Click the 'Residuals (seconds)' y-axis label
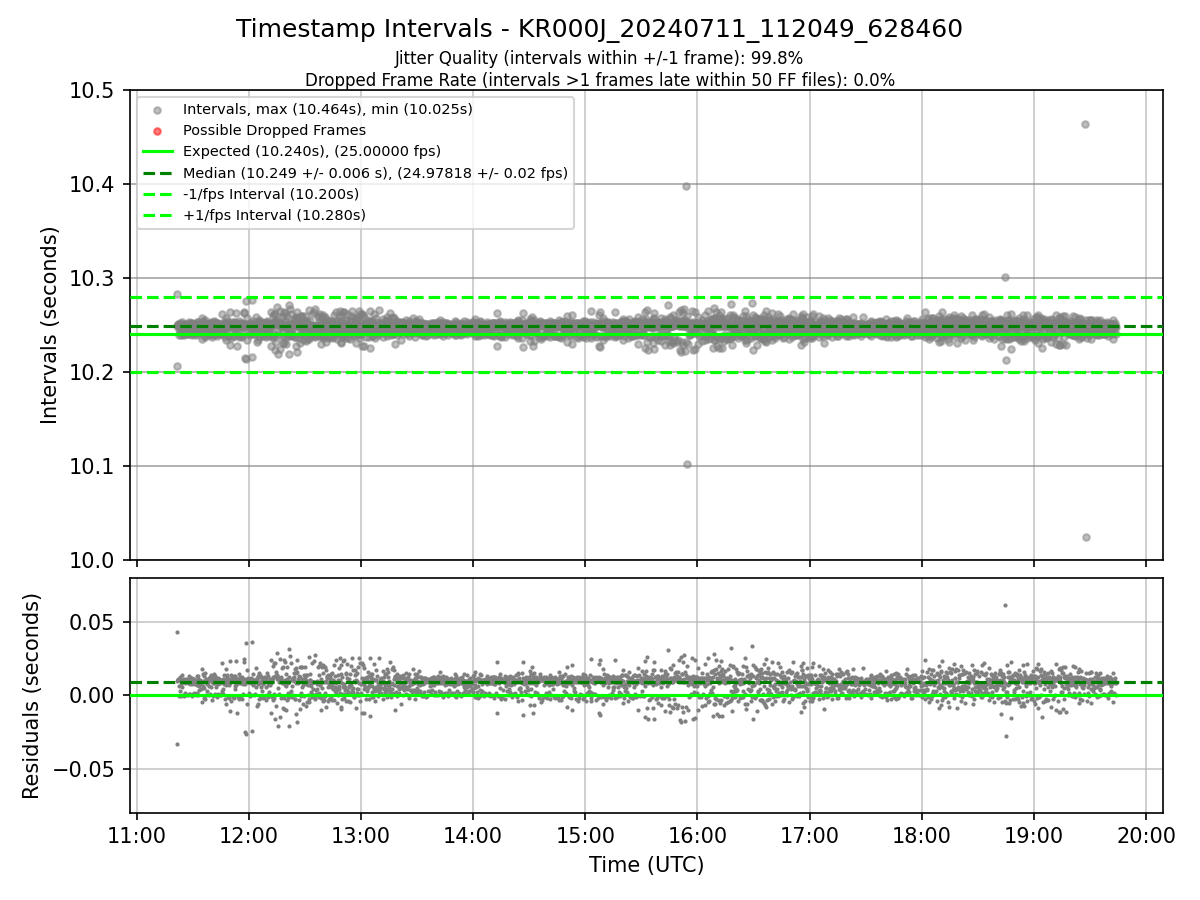This screenshot has width=1200, height=900. coord(32,696)
